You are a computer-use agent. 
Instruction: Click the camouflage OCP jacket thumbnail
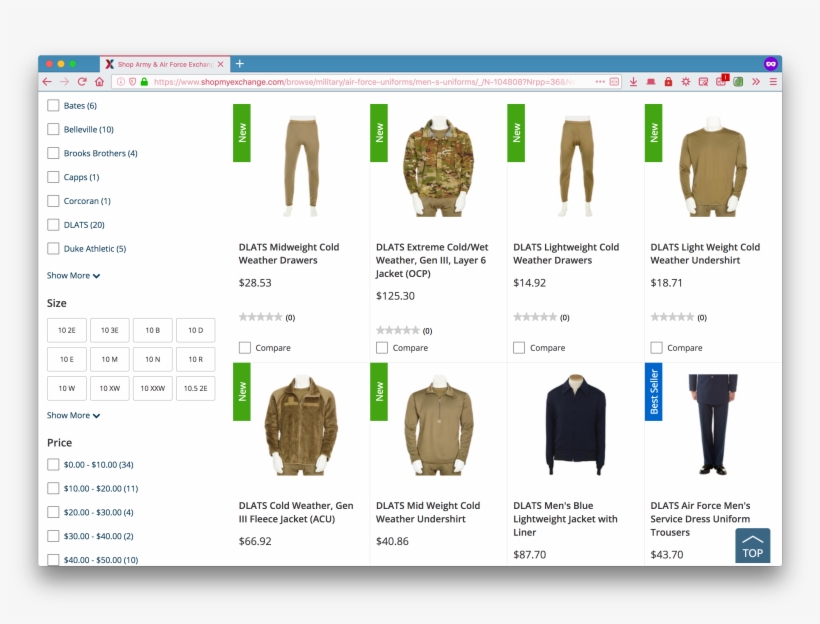tap(438, 166)
